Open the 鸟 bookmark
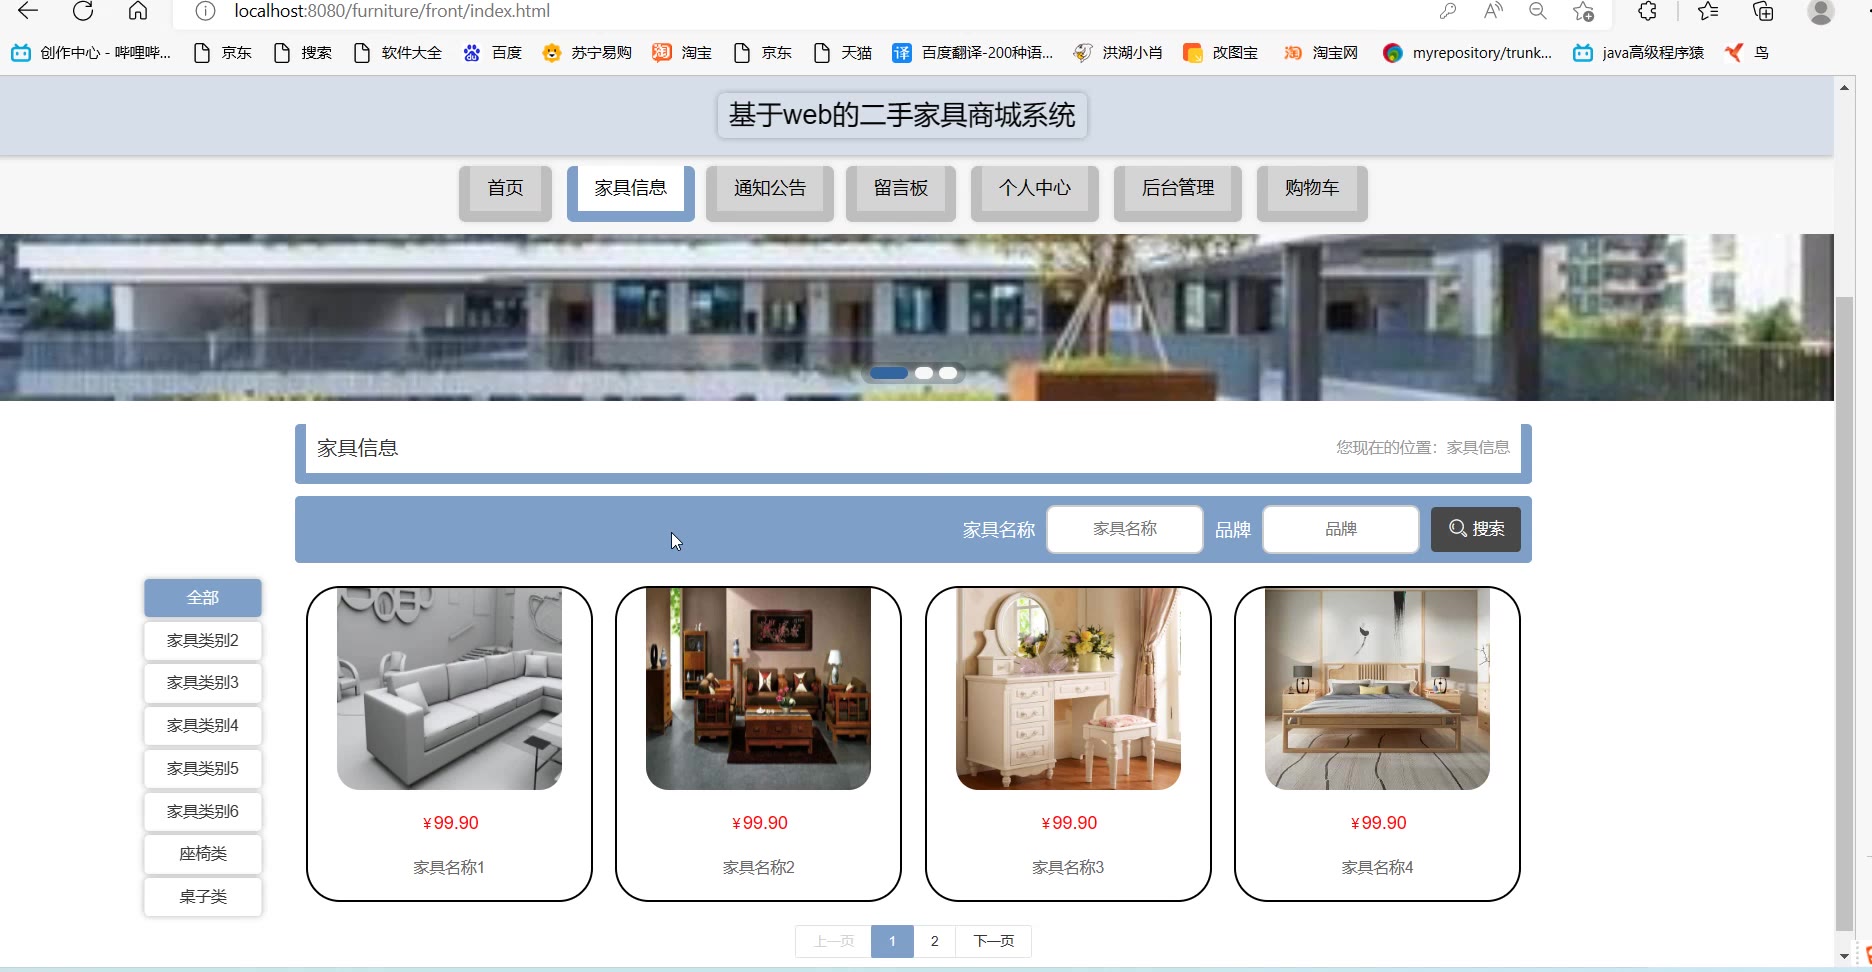Viewport: 1872px width, 972px height. [1747, 53]
